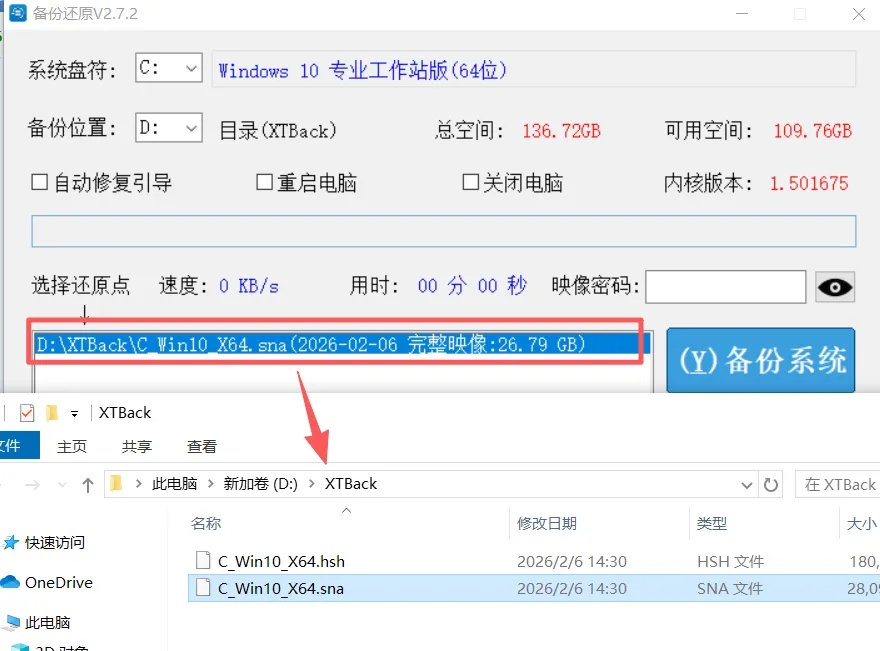Click the sort arrow above 名称 column
The height and width of the screenshot is (651, 880).
click(346, 508)
